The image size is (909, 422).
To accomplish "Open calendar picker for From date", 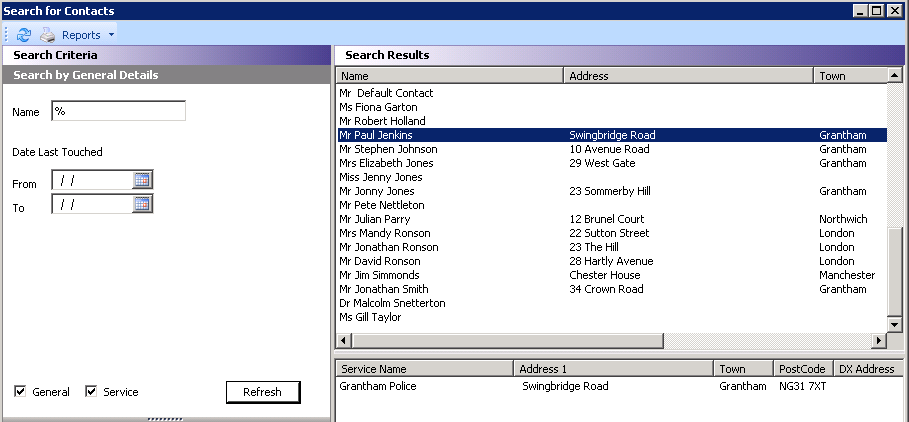I will coord(142,180).
